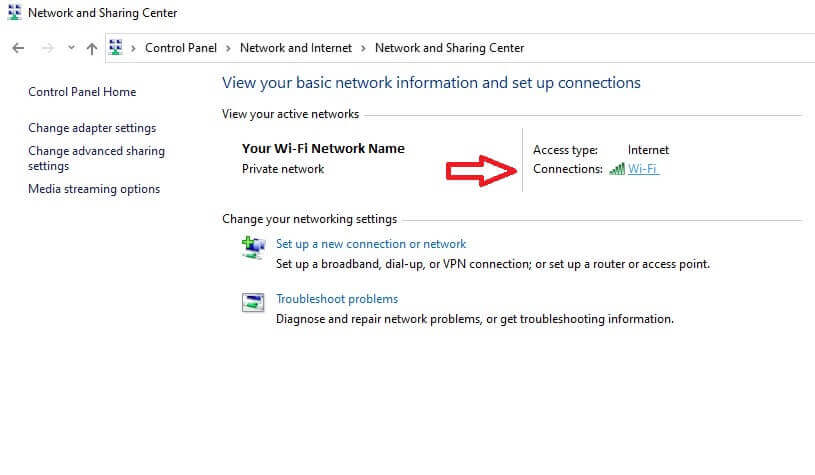Image resolution: width=815 pixels, height=475 pixels.
Task: Click the window title bar network icon
Action: coord(15,12)
